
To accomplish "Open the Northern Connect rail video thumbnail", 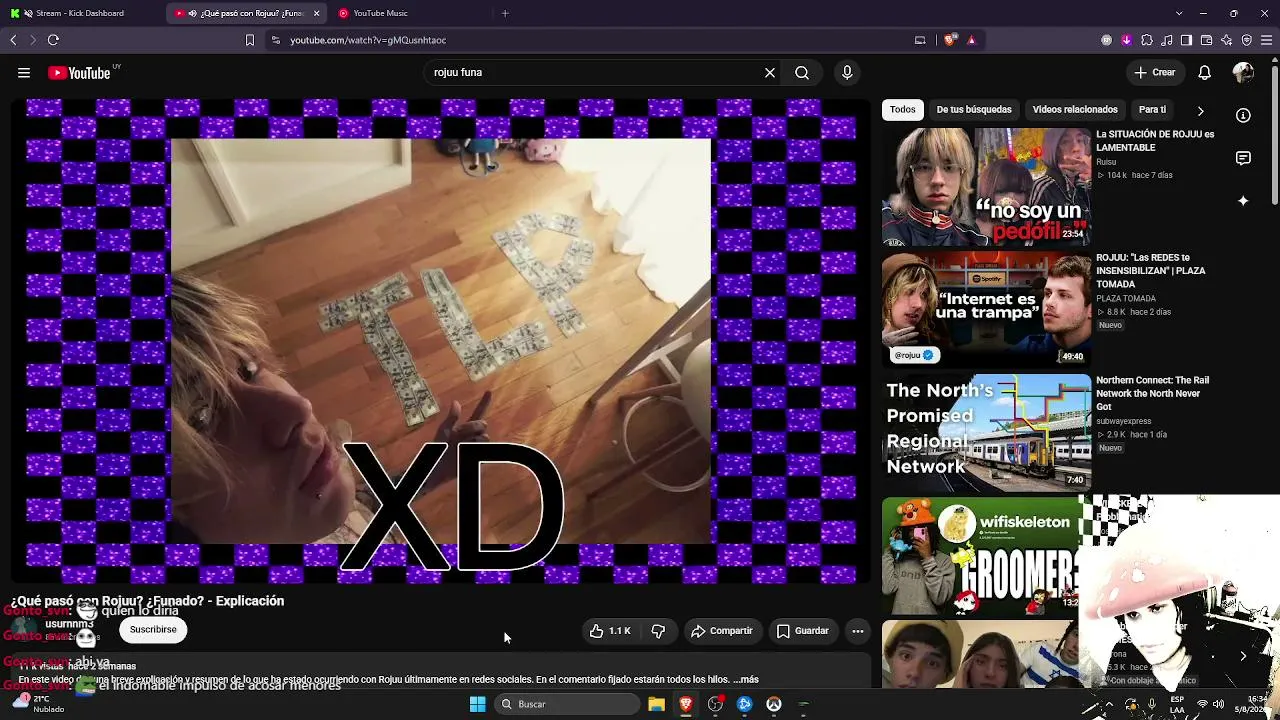I will coord(986,433).
